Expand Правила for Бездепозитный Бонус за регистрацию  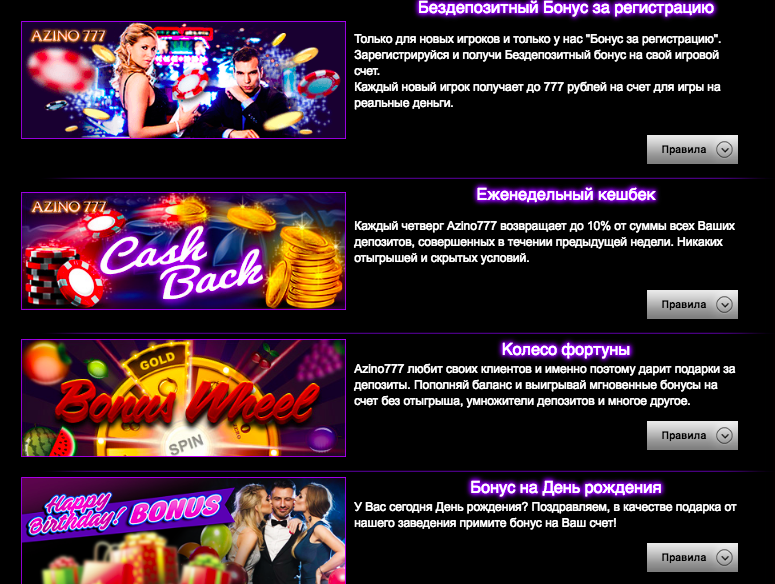(692, 149)
